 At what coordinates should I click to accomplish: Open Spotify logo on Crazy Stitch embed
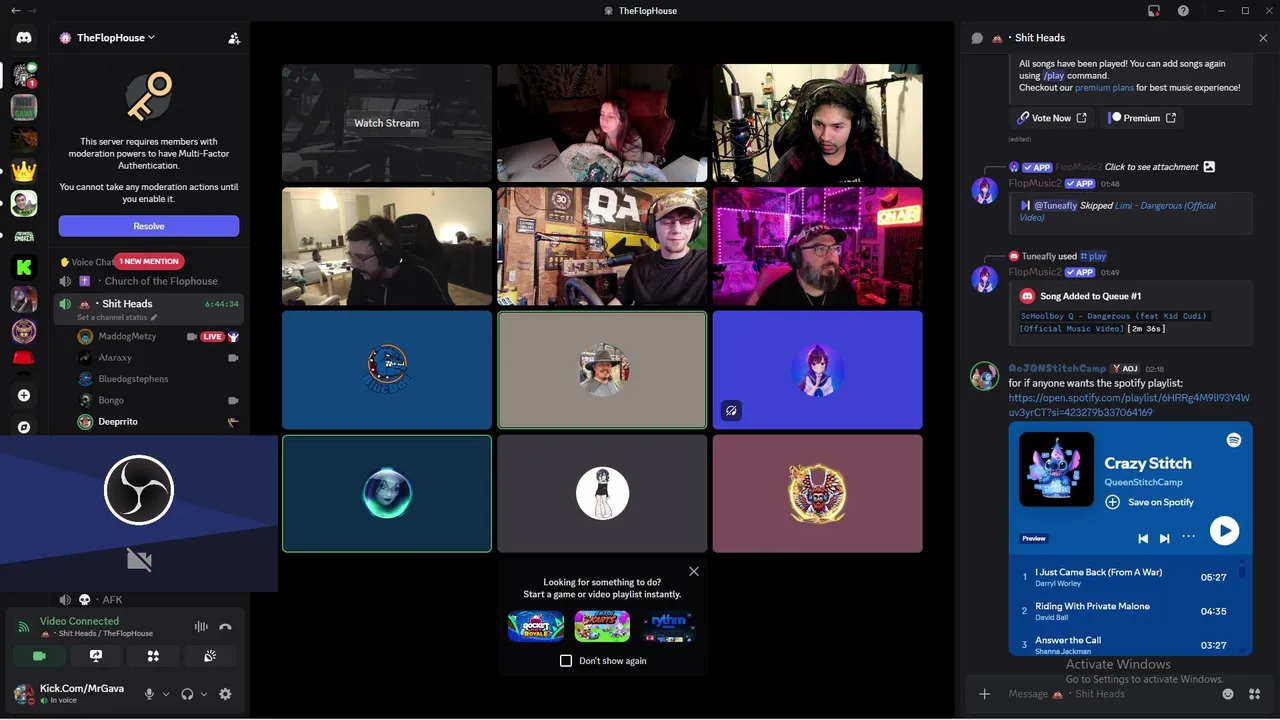(x=1234, y=440)
